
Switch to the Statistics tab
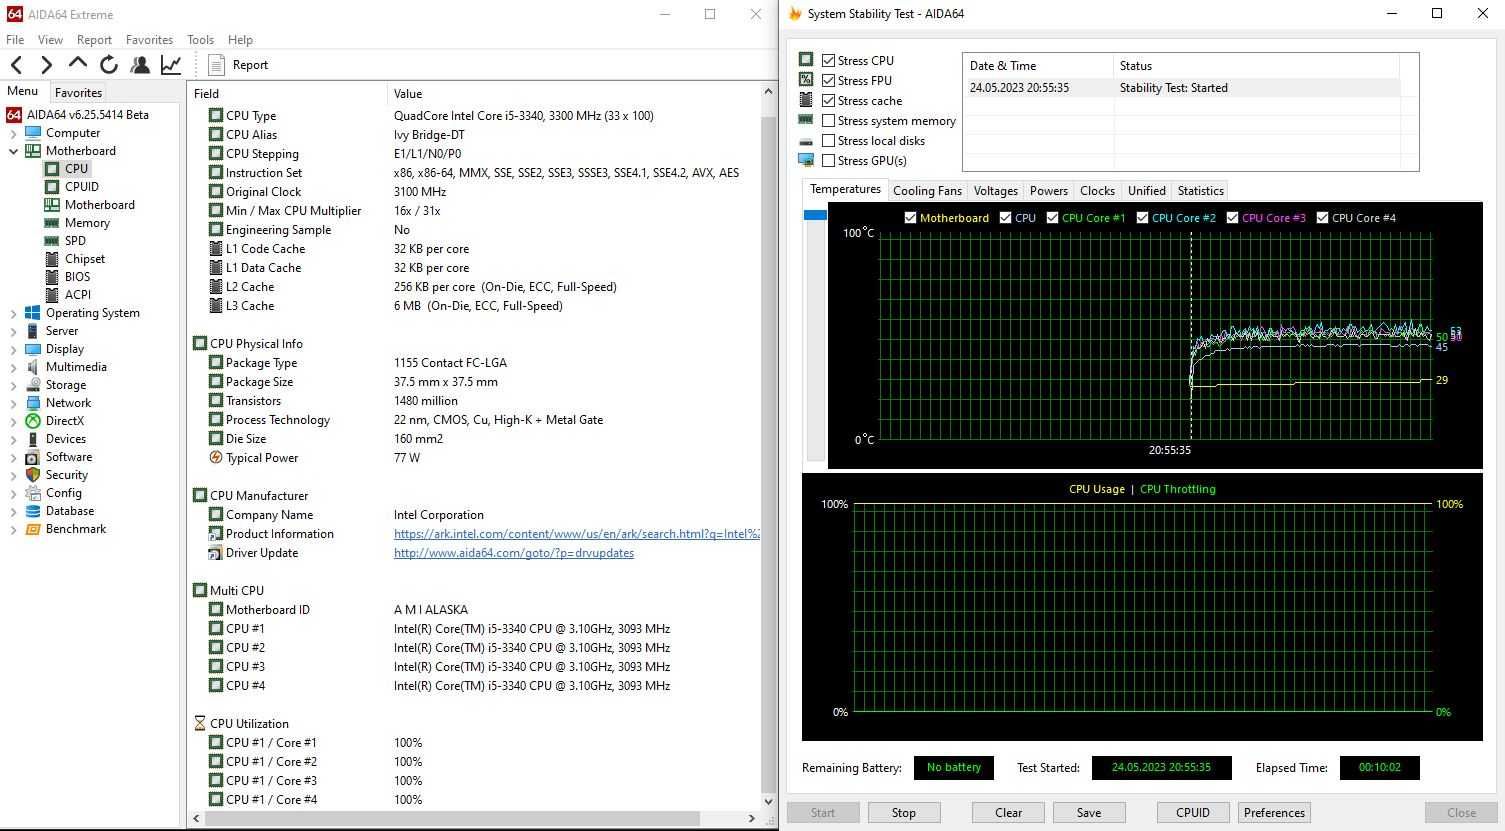(x=1200, y=191)
